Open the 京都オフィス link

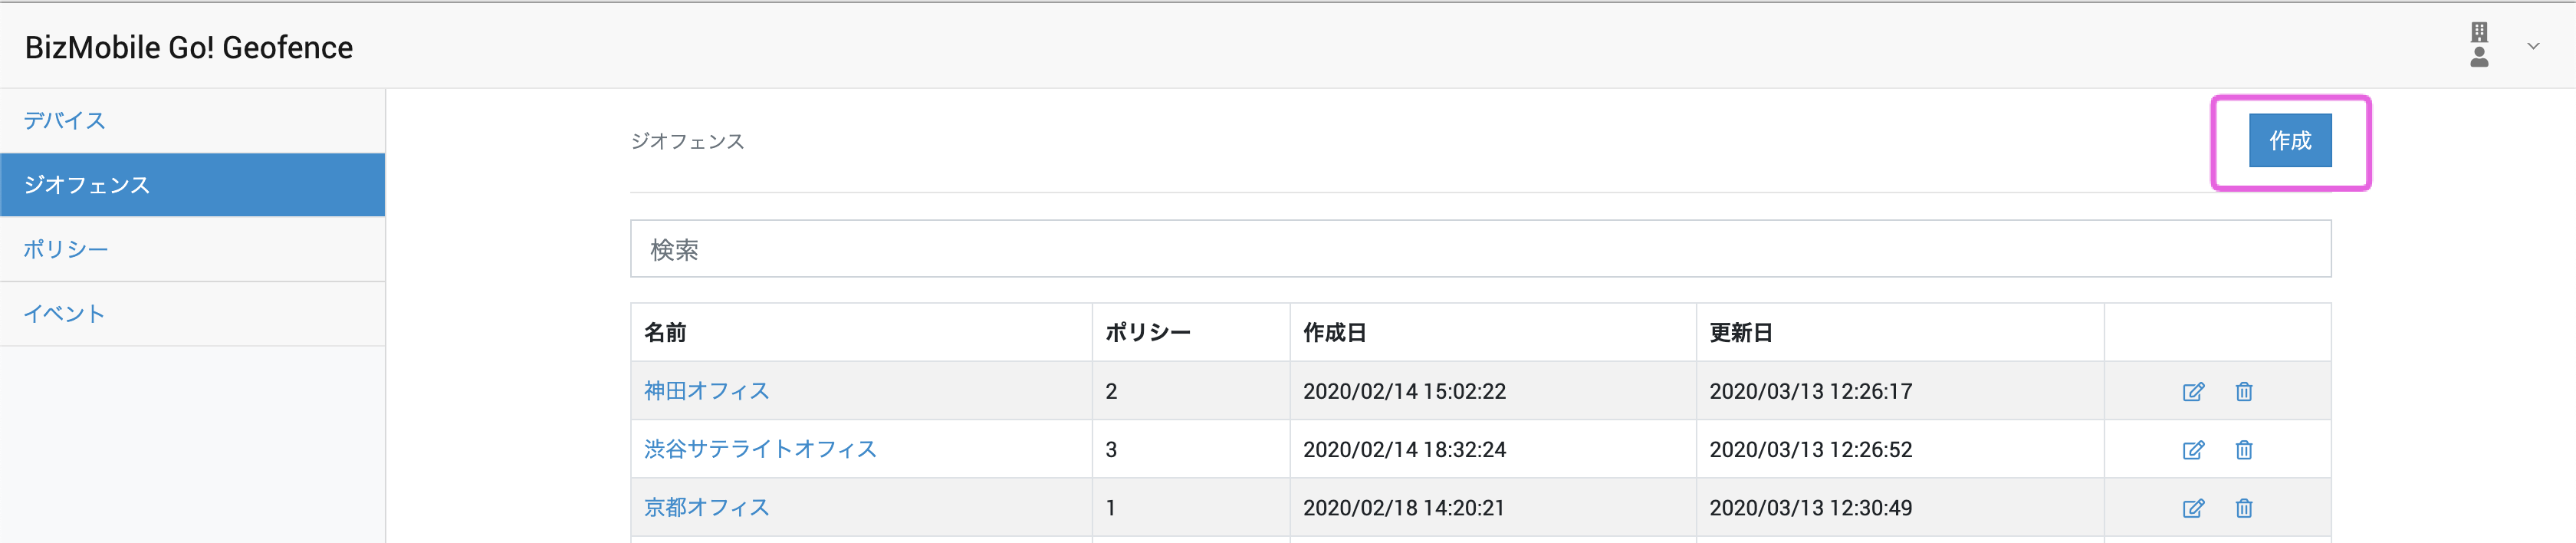click(x=706, y=507)
